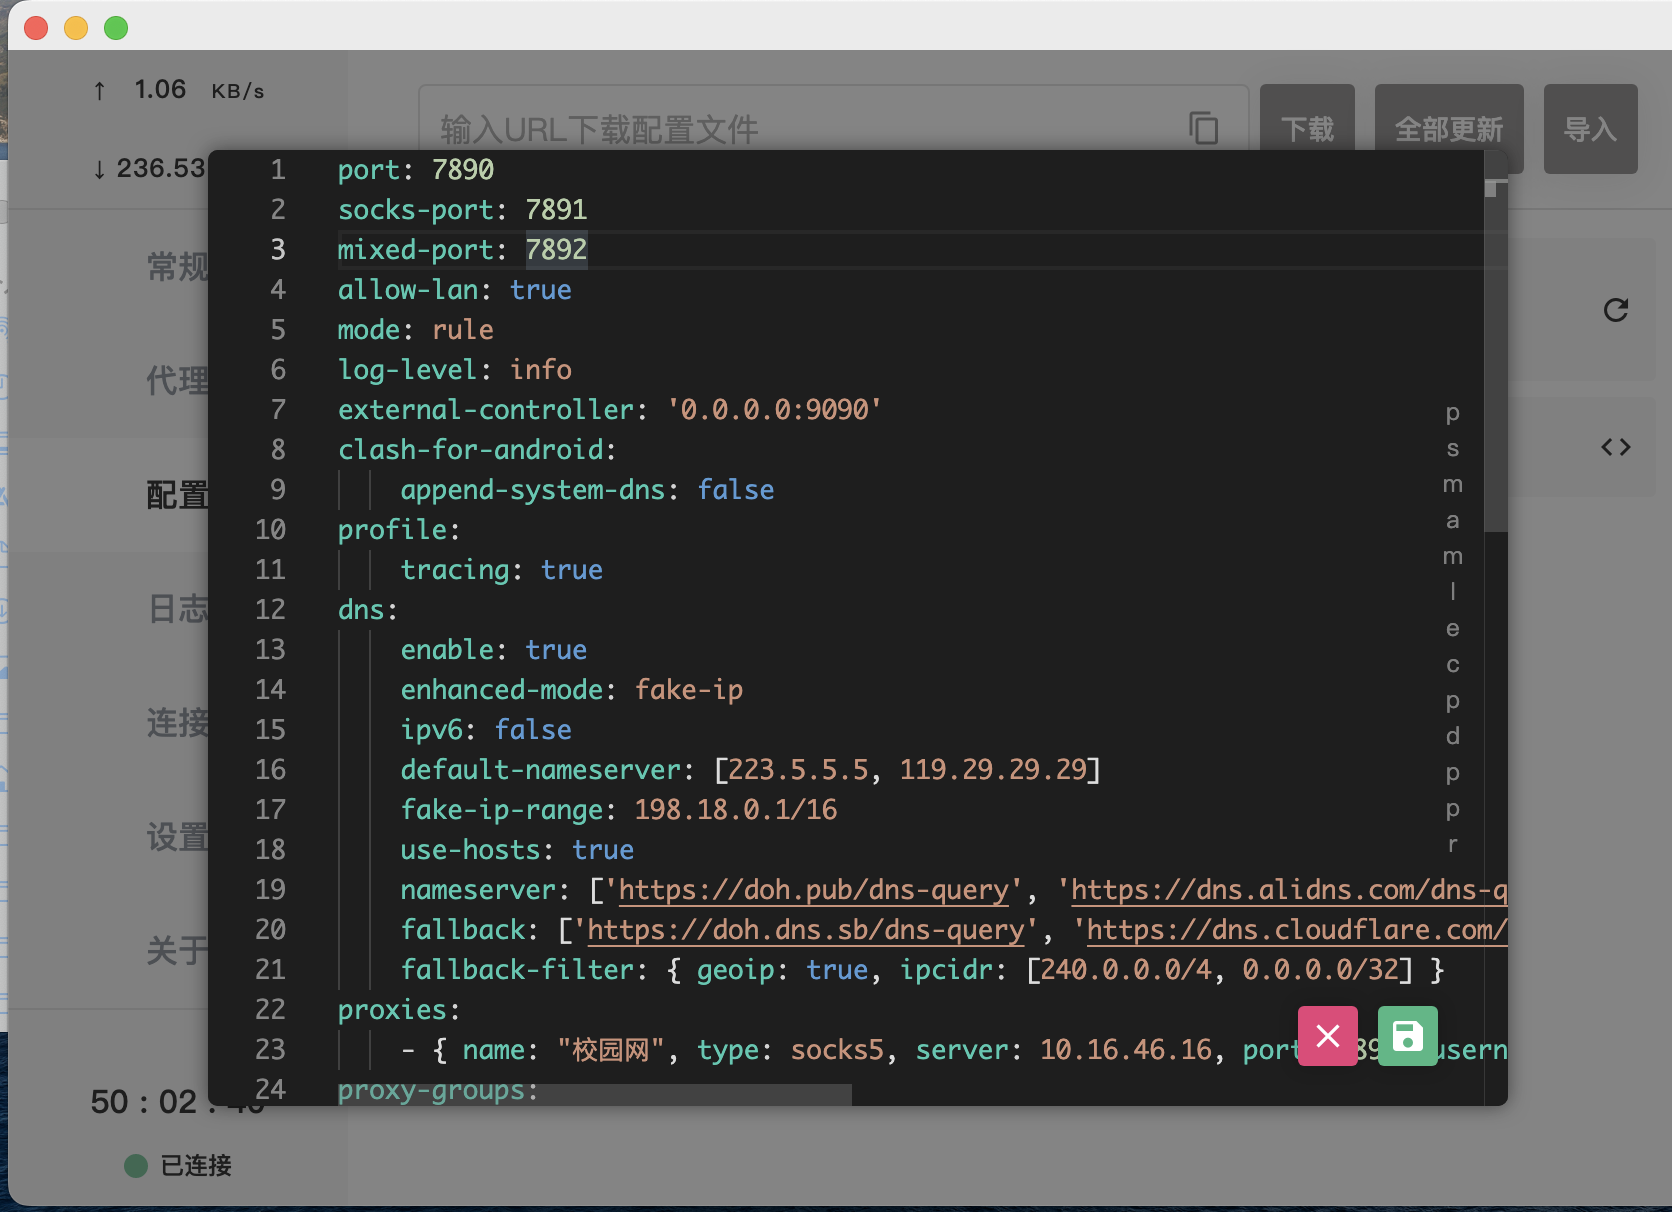Screen dimensions: 1672x1212
Task: Click 'rule' value on mode line
Action: point(463,329)
